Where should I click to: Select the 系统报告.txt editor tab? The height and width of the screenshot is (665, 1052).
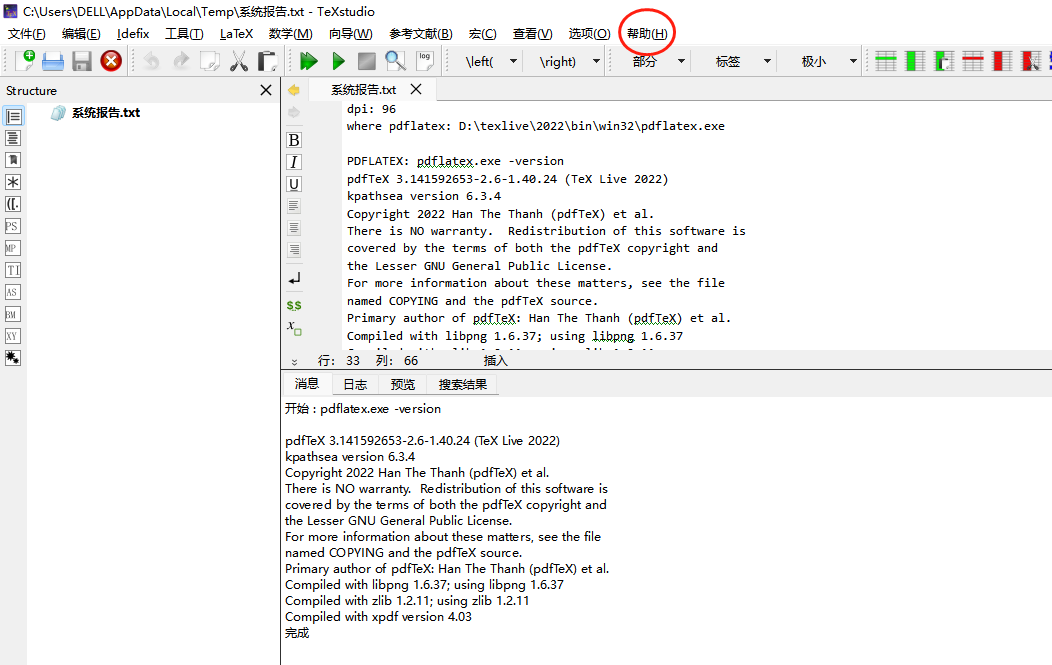(363, 90)
